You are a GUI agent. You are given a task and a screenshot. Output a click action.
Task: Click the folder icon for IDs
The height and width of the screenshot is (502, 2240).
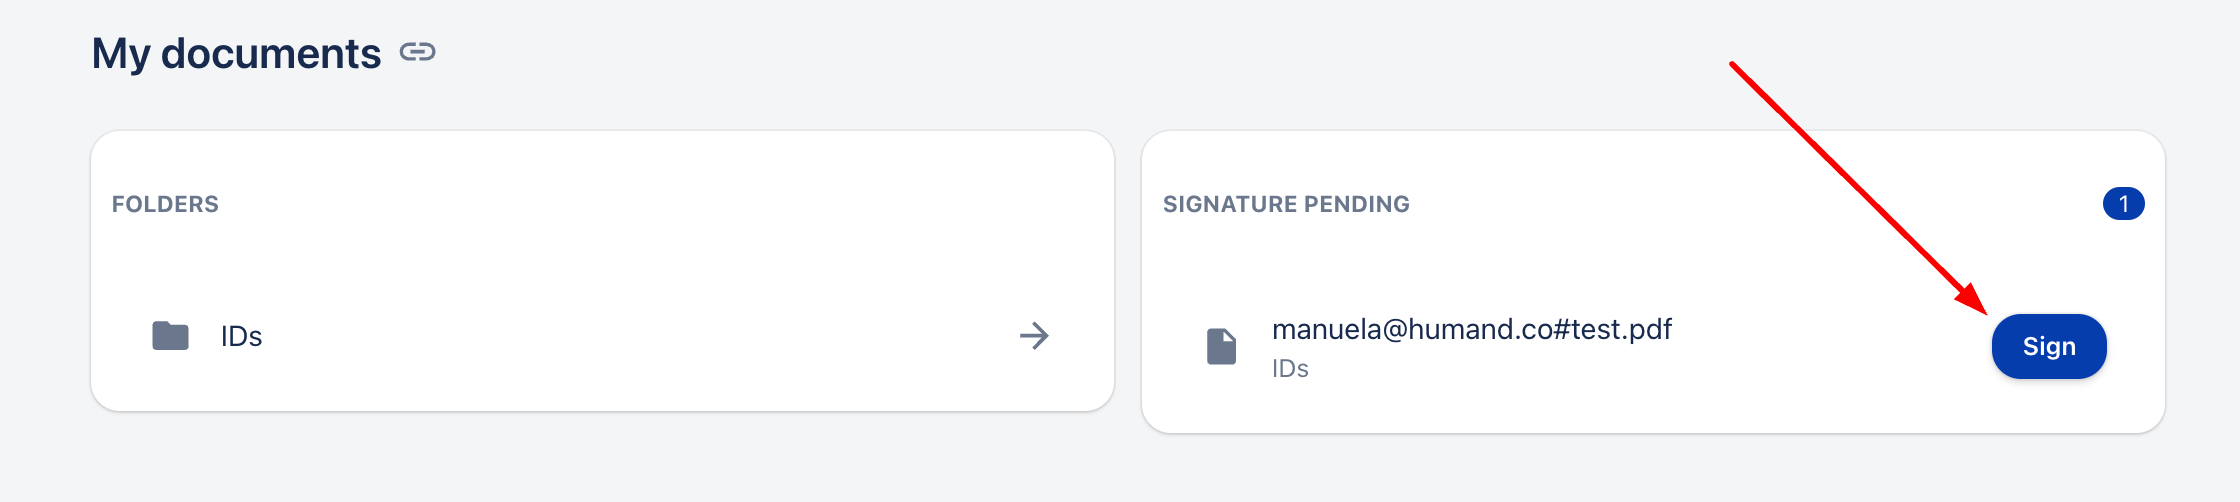click(170, 336)
